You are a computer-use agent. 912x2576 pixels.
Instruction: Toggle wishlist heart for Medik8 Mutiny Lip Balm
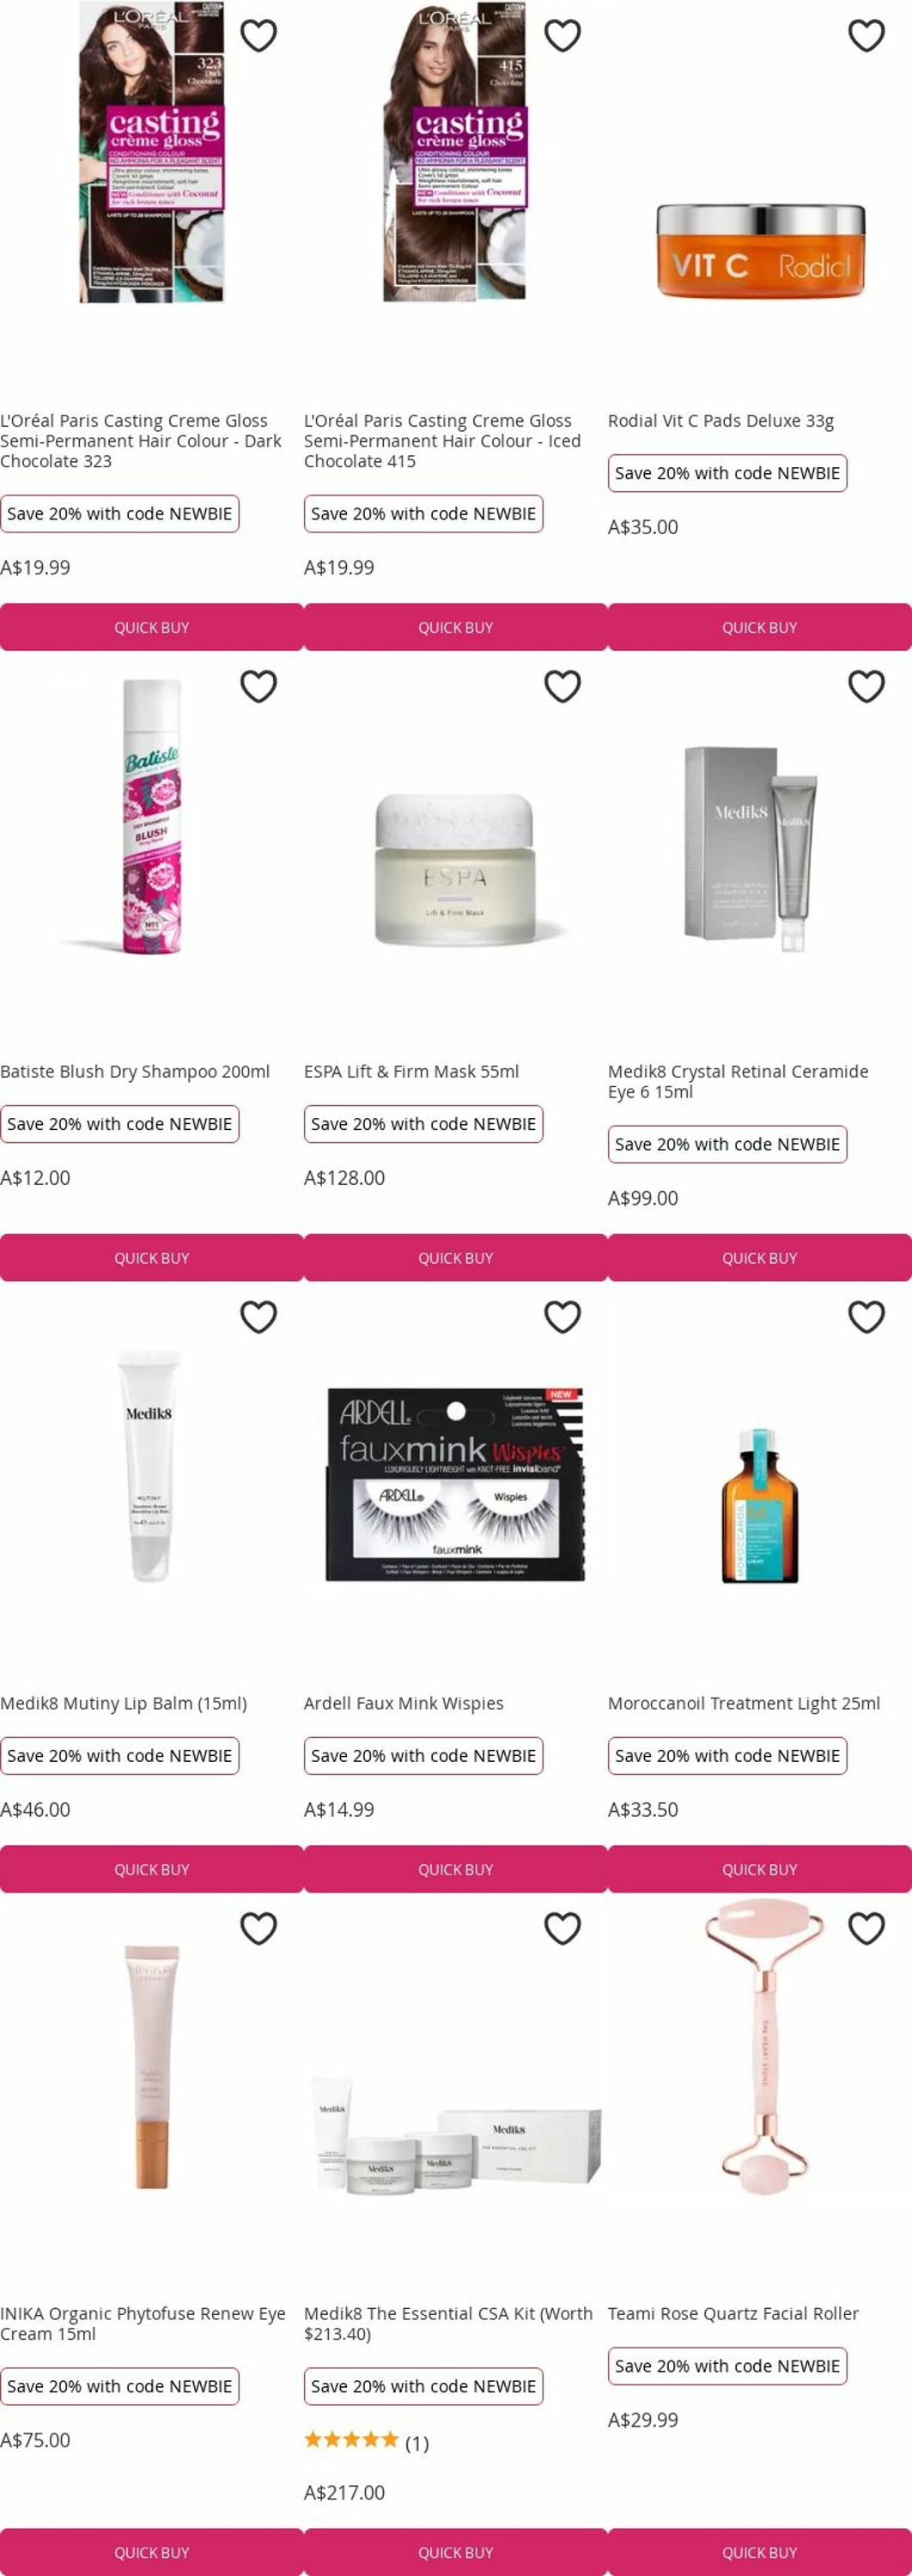pyautogui.click(x=258, y=1318)
